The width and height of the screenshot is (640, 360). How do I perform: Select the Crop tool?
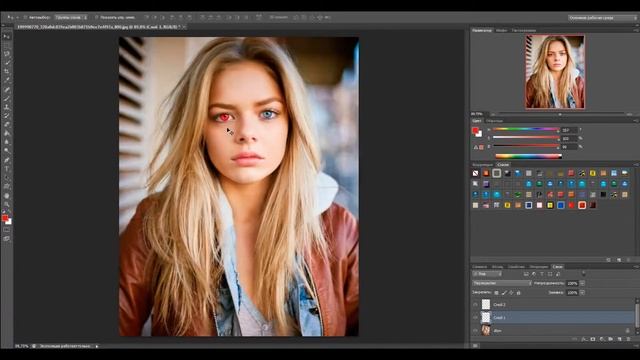pyautogui.click(x=7, y=71)
